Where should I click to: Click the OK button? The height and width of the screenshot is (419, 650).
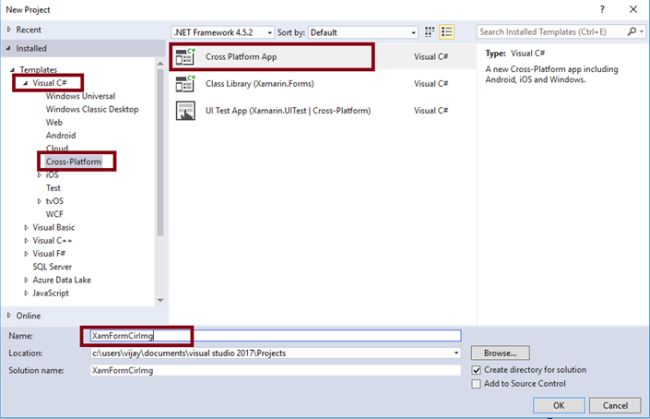click(x=559, y=405)
